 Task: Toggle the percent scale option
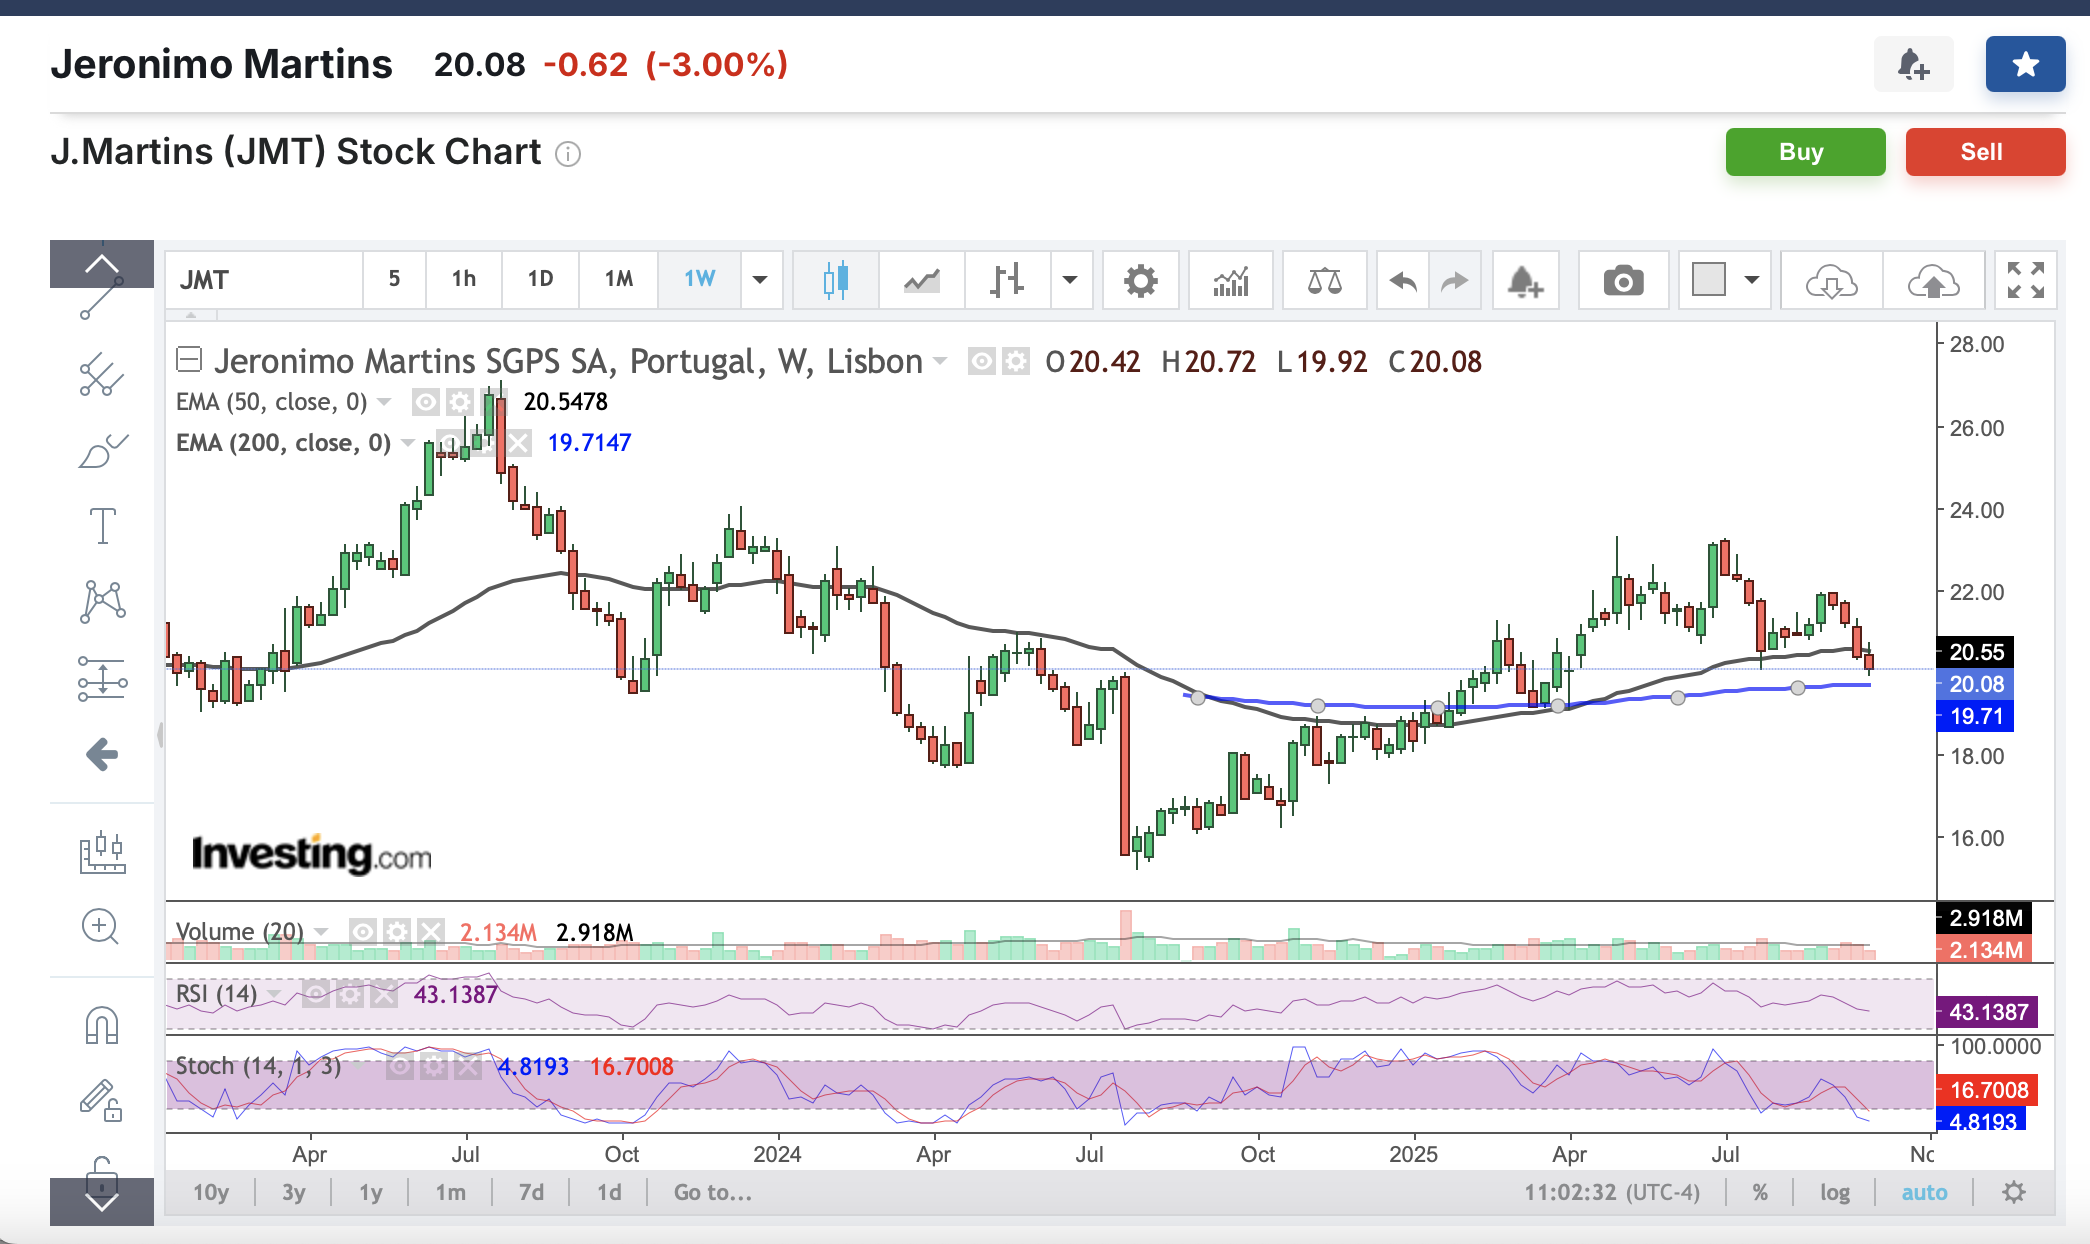(x=1760, y=1192)
